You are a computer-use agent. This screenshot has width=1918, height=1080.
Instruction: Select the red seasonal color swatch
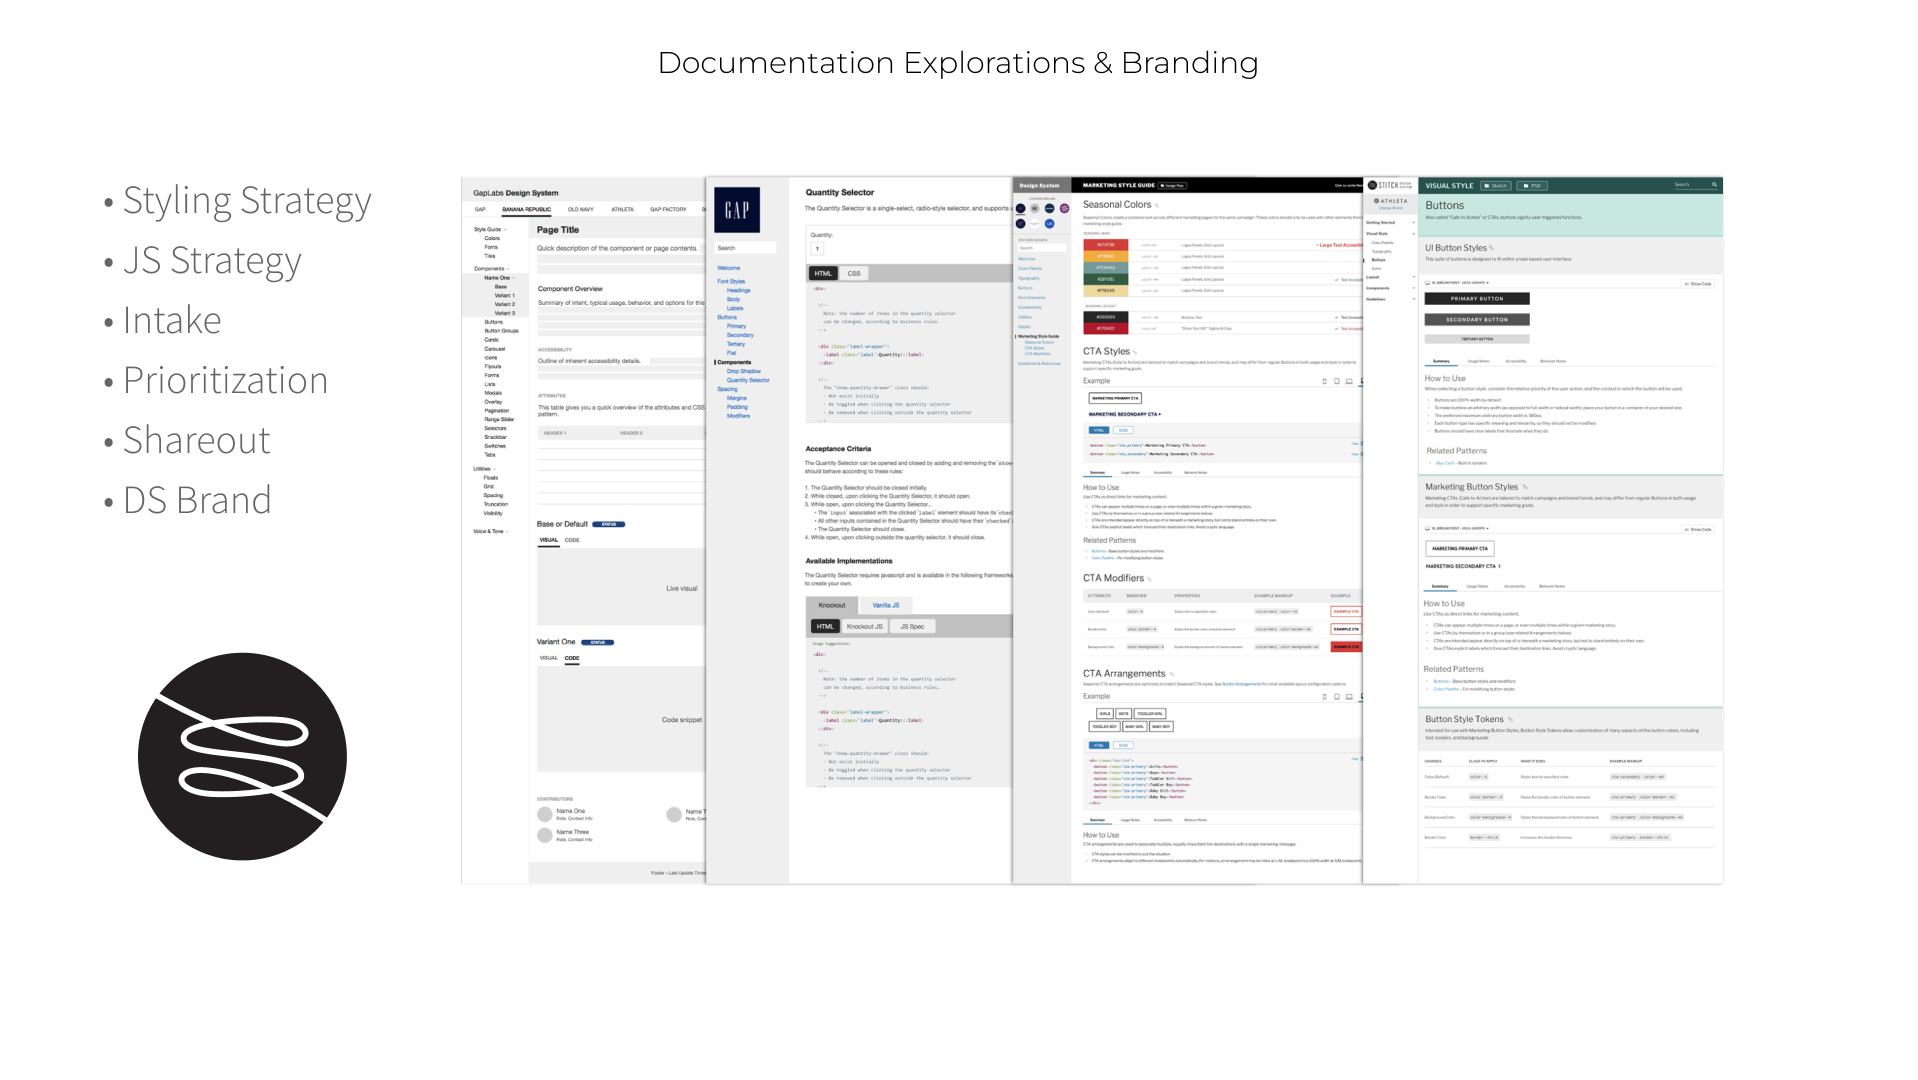(1106, 245)
